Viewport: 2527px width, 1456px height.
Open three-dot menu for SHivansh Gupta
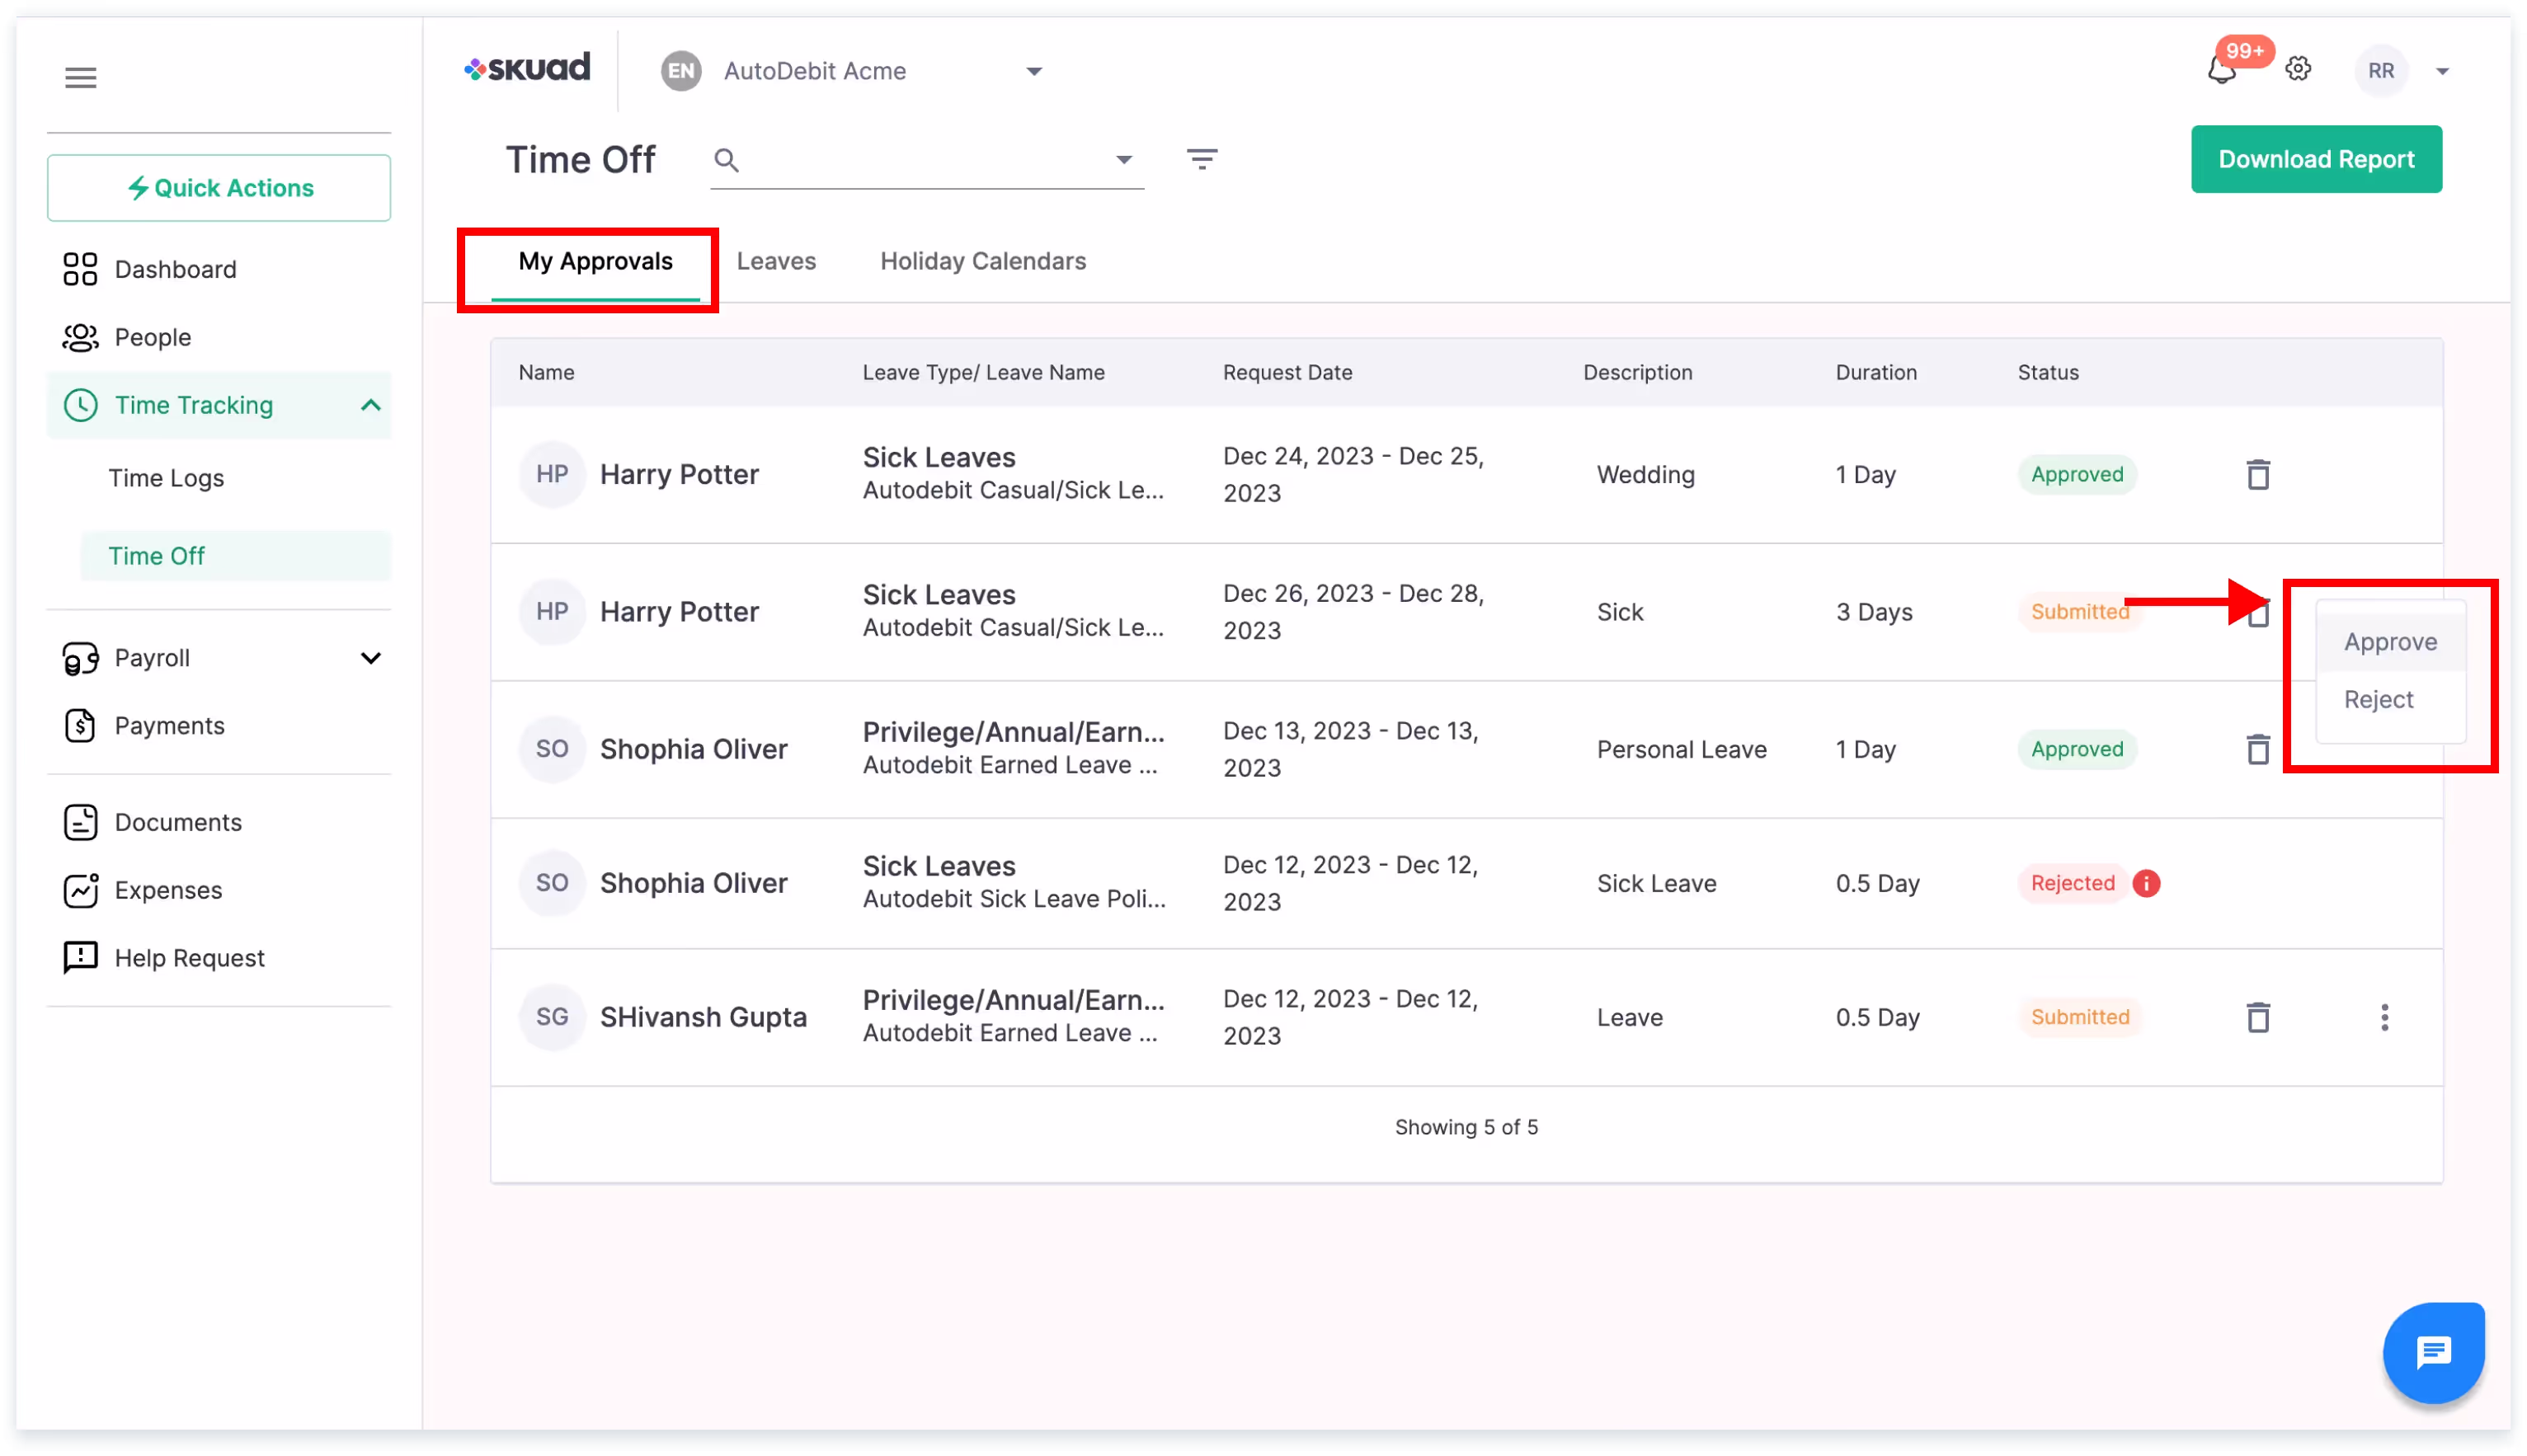click(x=2384, y=1017)
